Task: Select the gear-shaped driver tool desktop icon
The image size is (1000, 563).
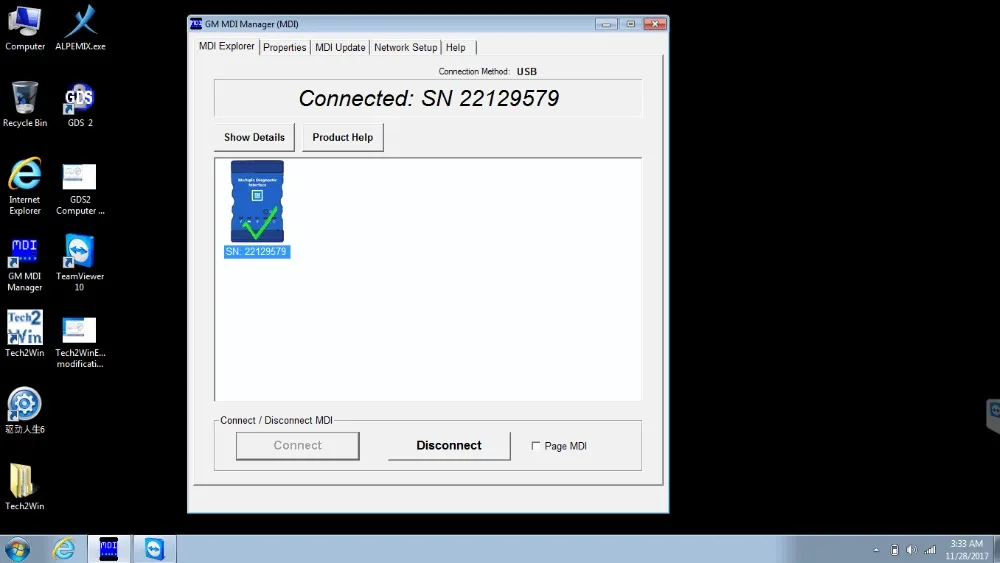Action: coord(24,410)
